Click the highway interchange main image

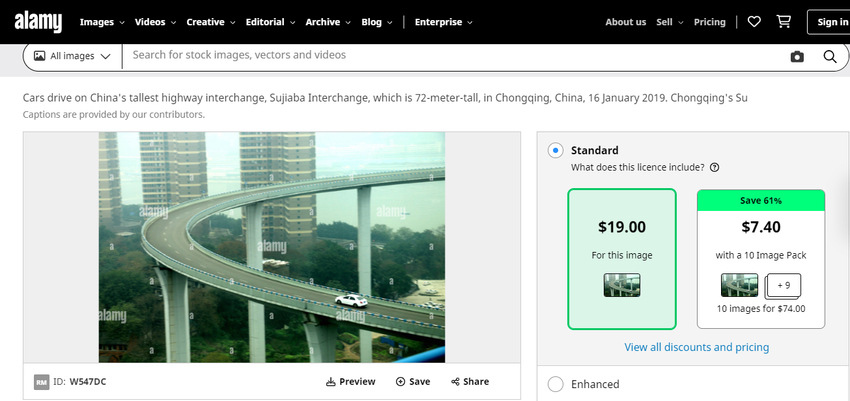[272, 247]
